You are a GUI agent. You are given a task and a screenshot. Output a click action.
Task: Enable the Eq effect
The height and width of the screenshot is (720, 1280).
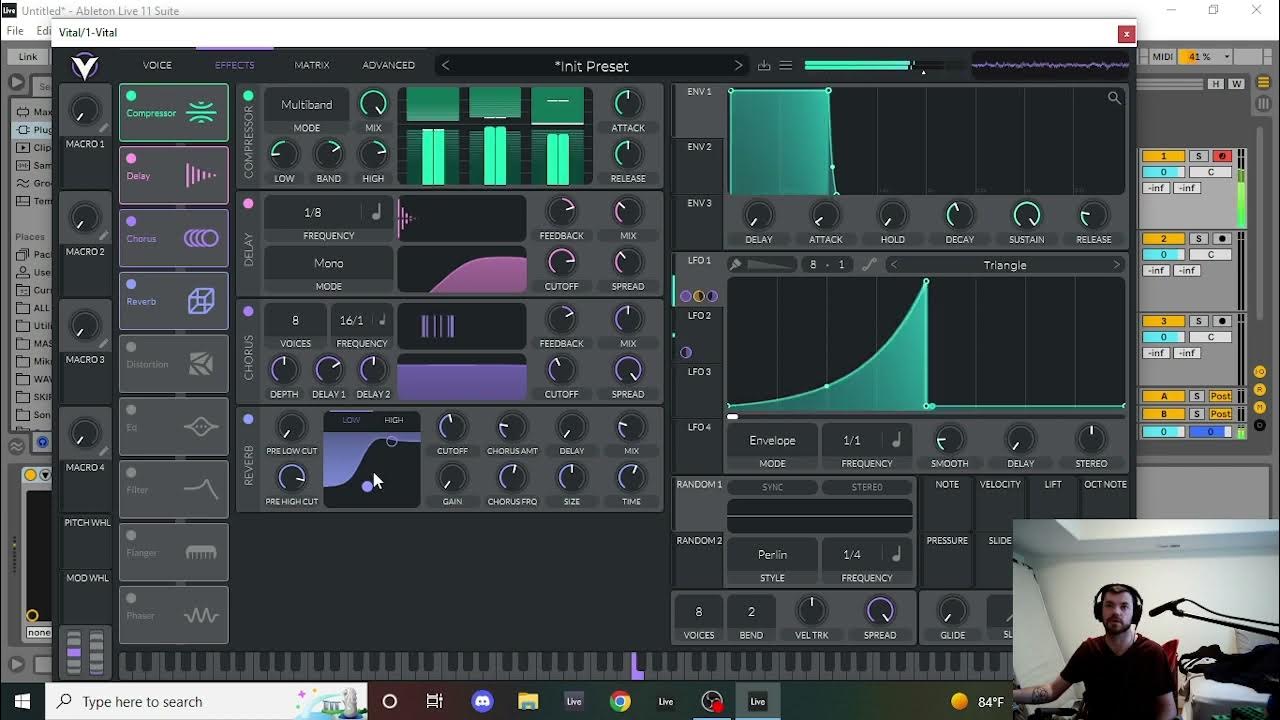coord(131,410)
